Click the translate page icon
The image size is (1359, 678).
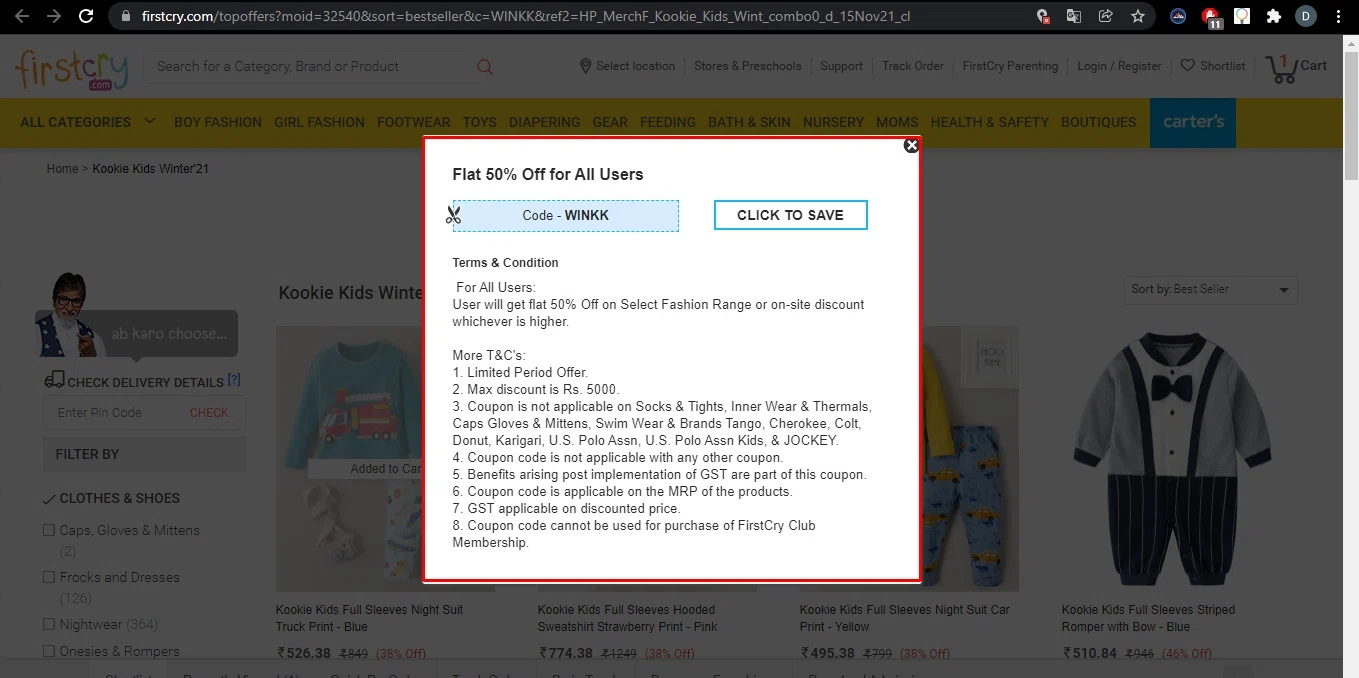tap(1074, 16)
